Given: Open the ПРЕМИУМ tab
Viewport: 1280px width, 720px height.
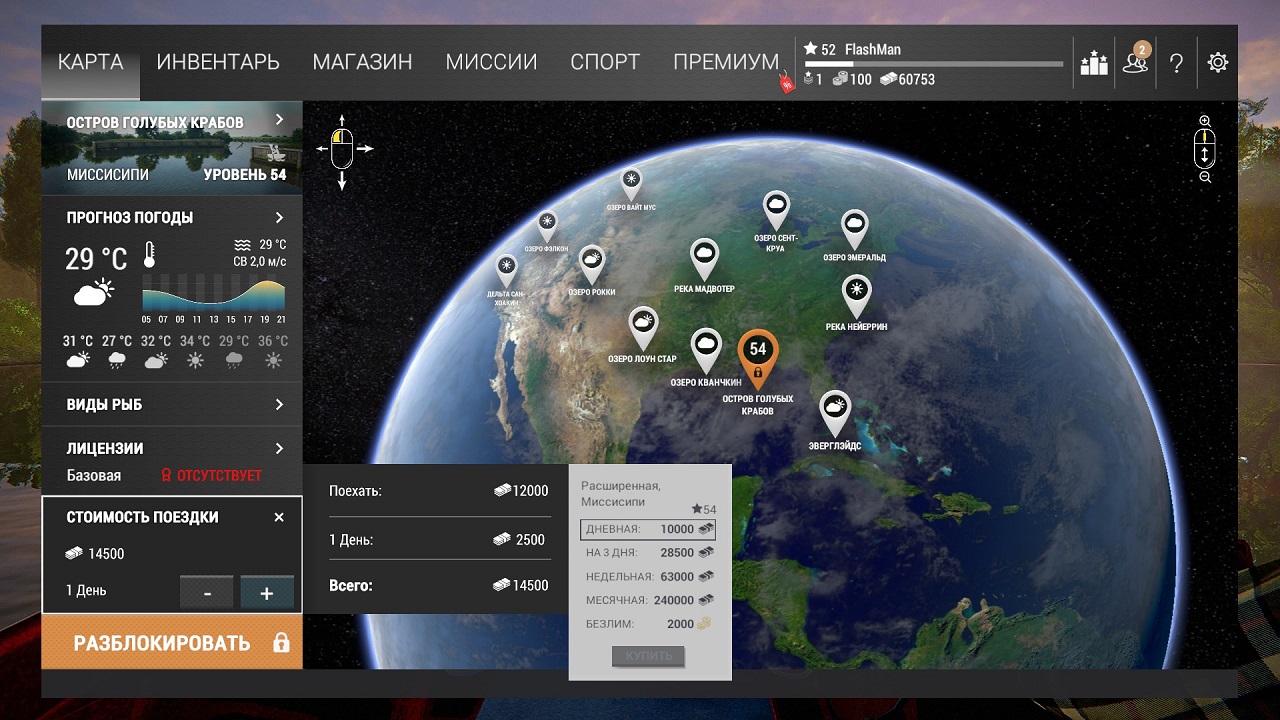Looking at the screenshot, I should 726,62.
